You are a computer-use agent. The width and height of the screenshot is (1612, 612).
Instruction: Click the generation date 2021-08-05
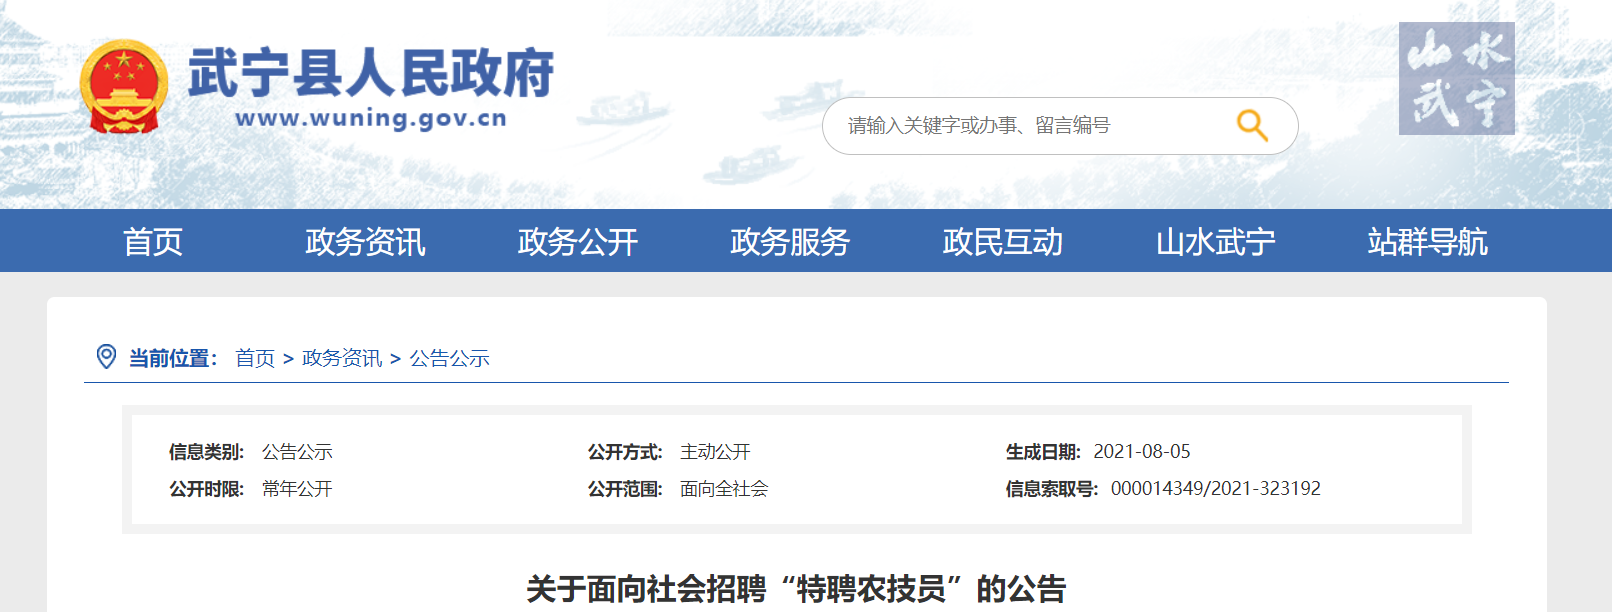tap(1141, 452)
